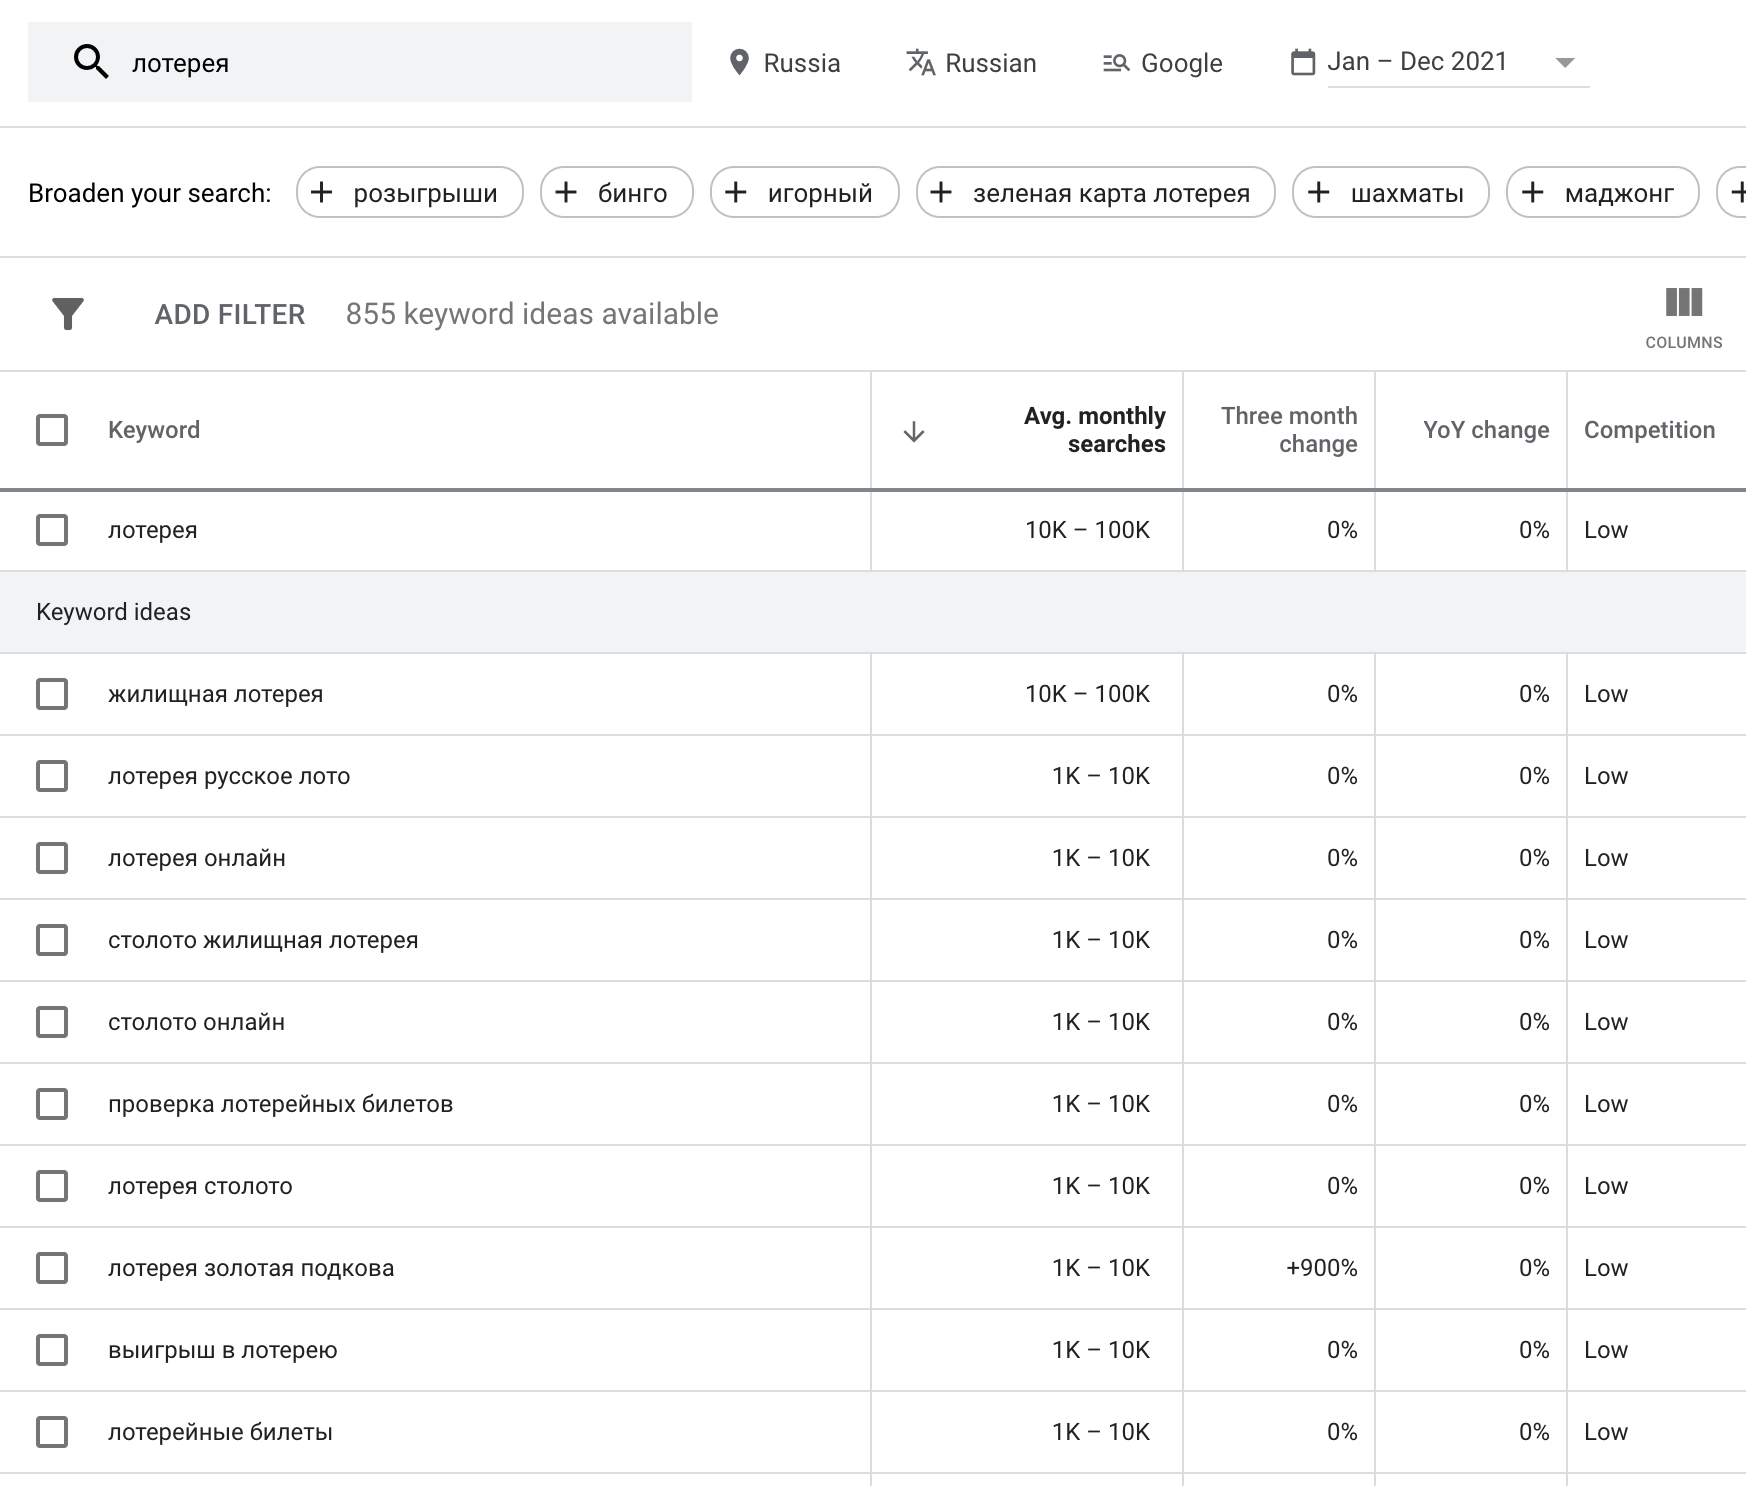The width and height of the screenshot is (1746, 1486).
Task: Add шахматы suggestion to search
Action: [x=1391, y=192]
